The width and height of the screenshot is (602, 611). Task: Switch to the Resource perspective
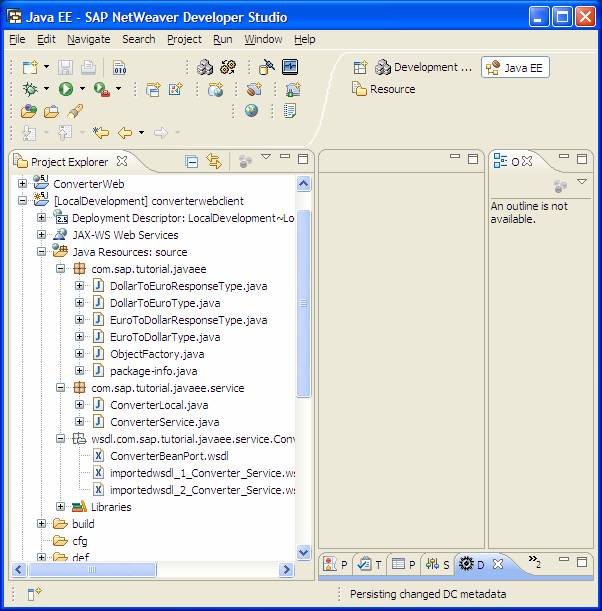coord(383,89)
